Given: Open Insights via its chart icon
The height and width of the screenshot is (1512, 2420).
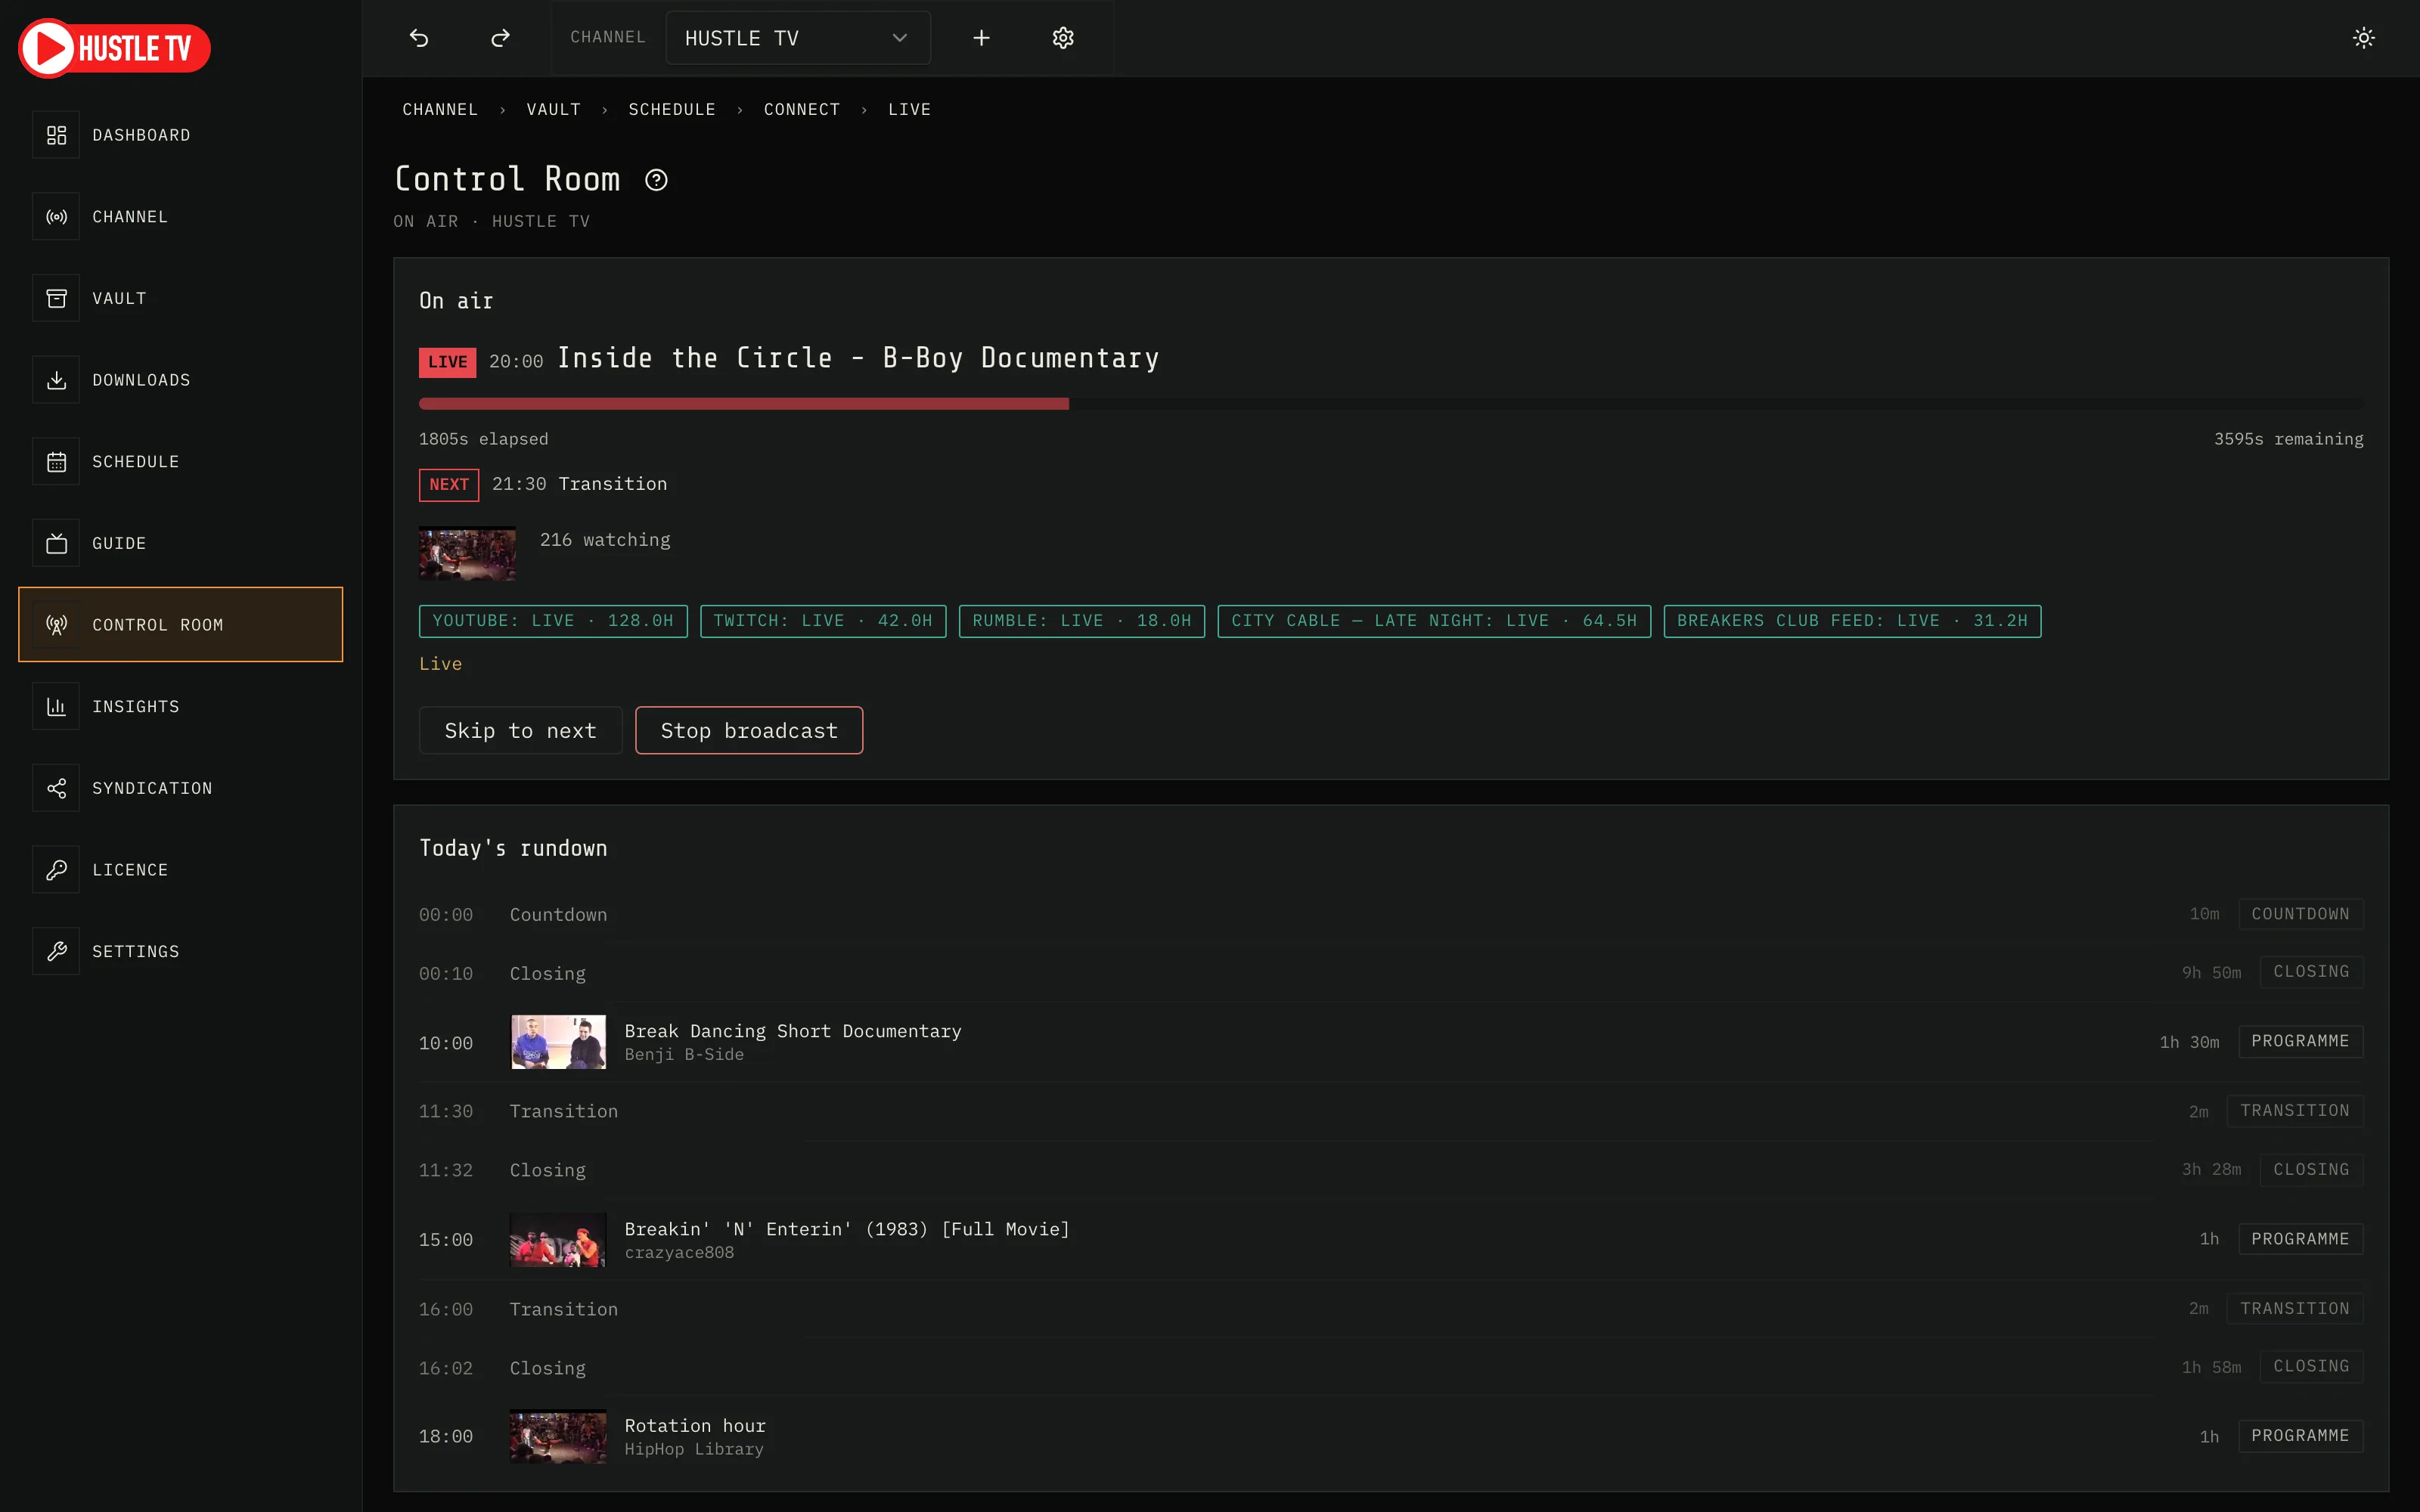Looking at the screenshot, I should click(x=56, y=707).
